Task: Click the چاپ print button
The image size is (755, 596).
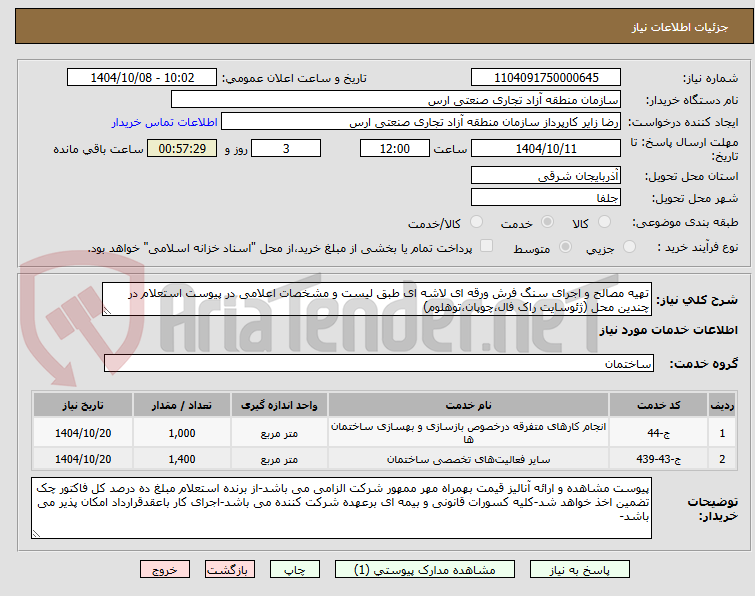Action: pos(294,570)
